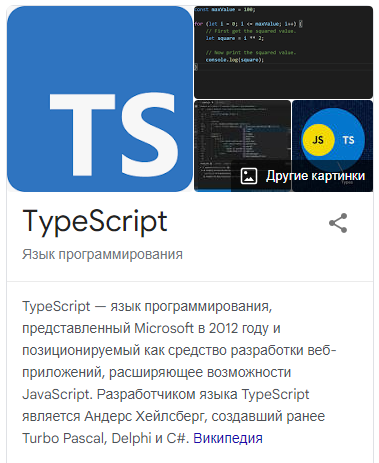The height and width of the screenshot is (463, 379).
Task: Click the Язык программирования subtitle
Action: coord(102,254)
